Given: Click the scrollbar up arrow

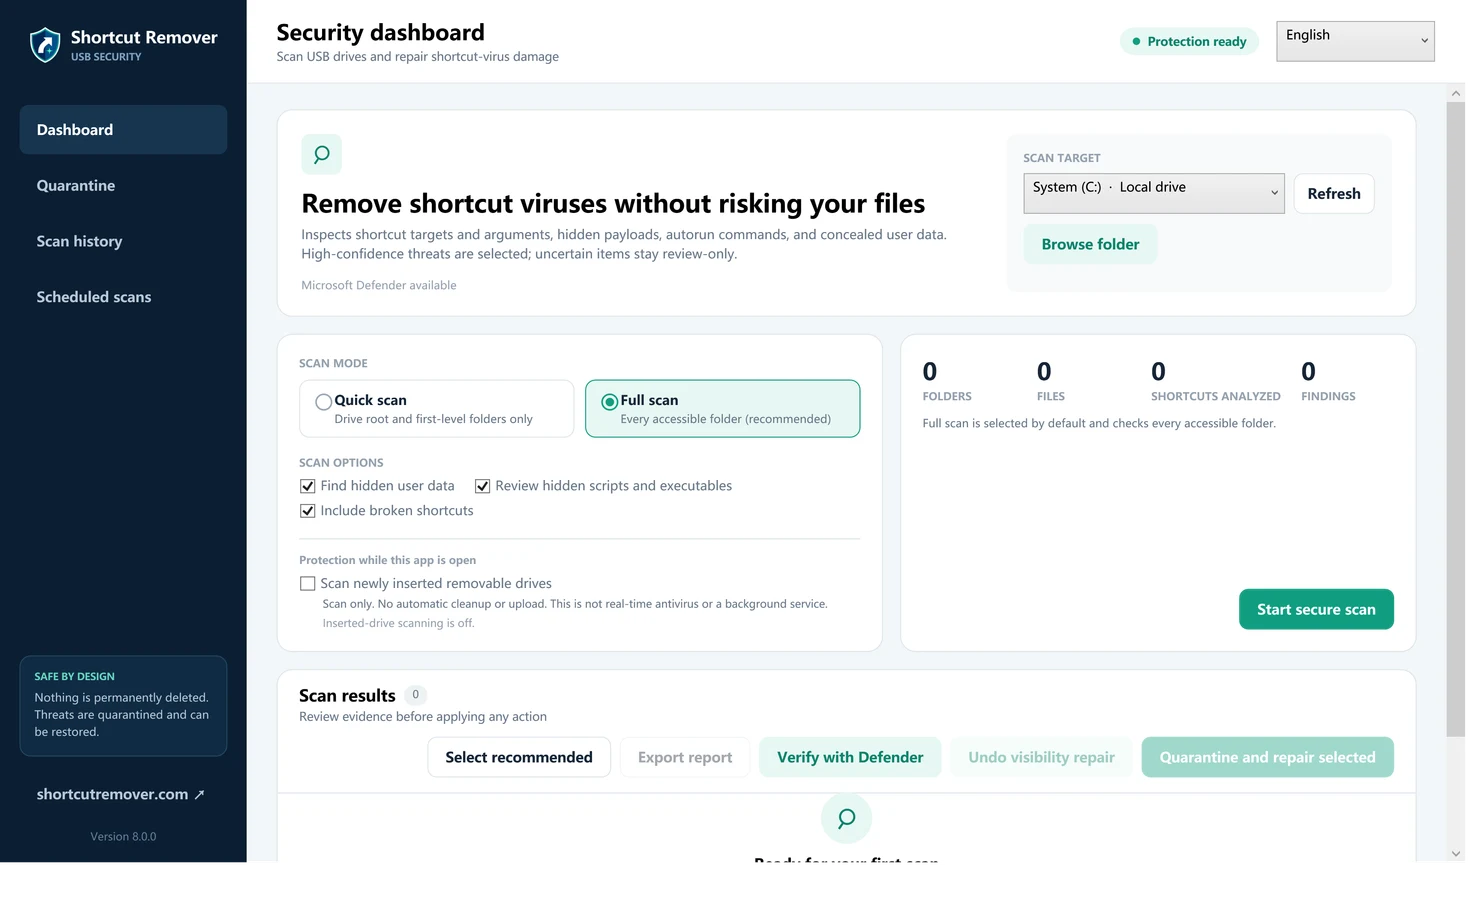Looking at the screenshot, I should coord(1456,93).
